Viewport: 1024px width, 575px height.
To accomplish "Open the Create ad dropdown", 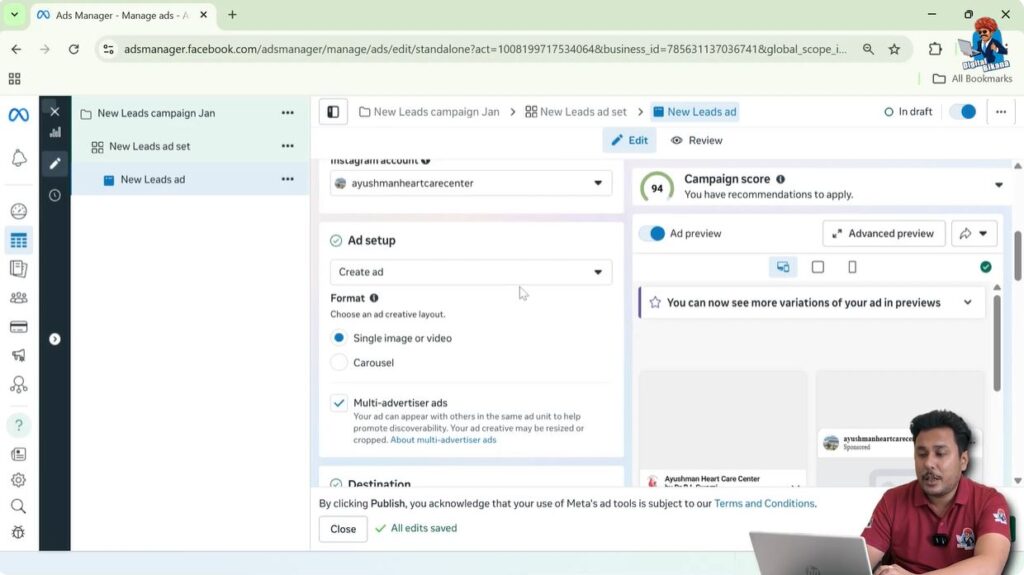I will (x=471, y=272).
